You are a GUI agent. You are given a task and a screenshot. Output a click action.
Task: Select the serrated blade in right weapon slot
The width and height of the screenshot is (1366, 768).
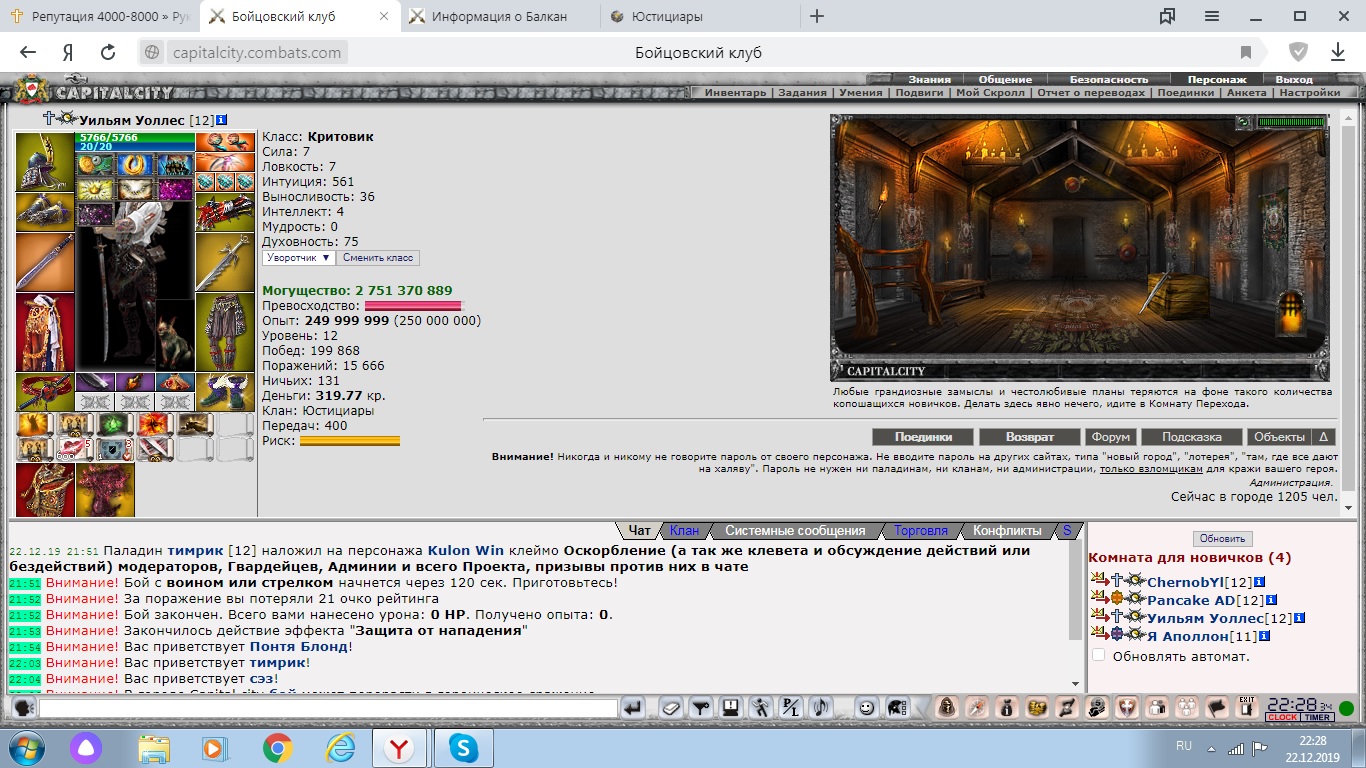[x=225, y=262]
